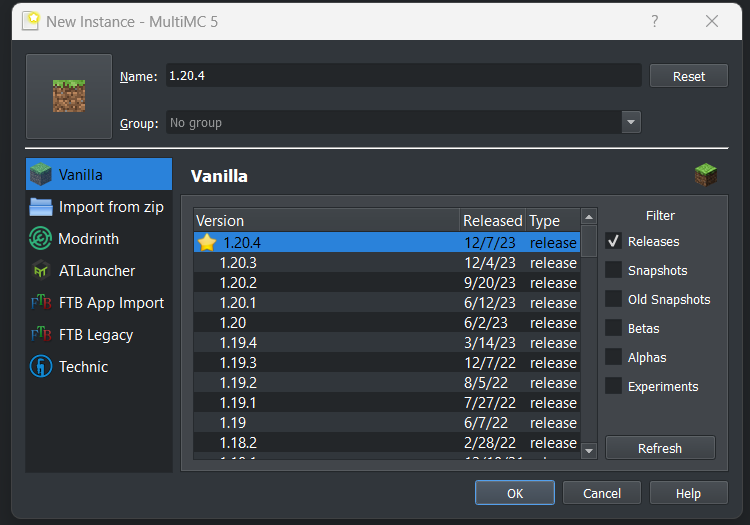Image resolution: width=750 pixels, height=525 pixels.
Task: Select version 1.19.4 row
Action: click(387, 343)
